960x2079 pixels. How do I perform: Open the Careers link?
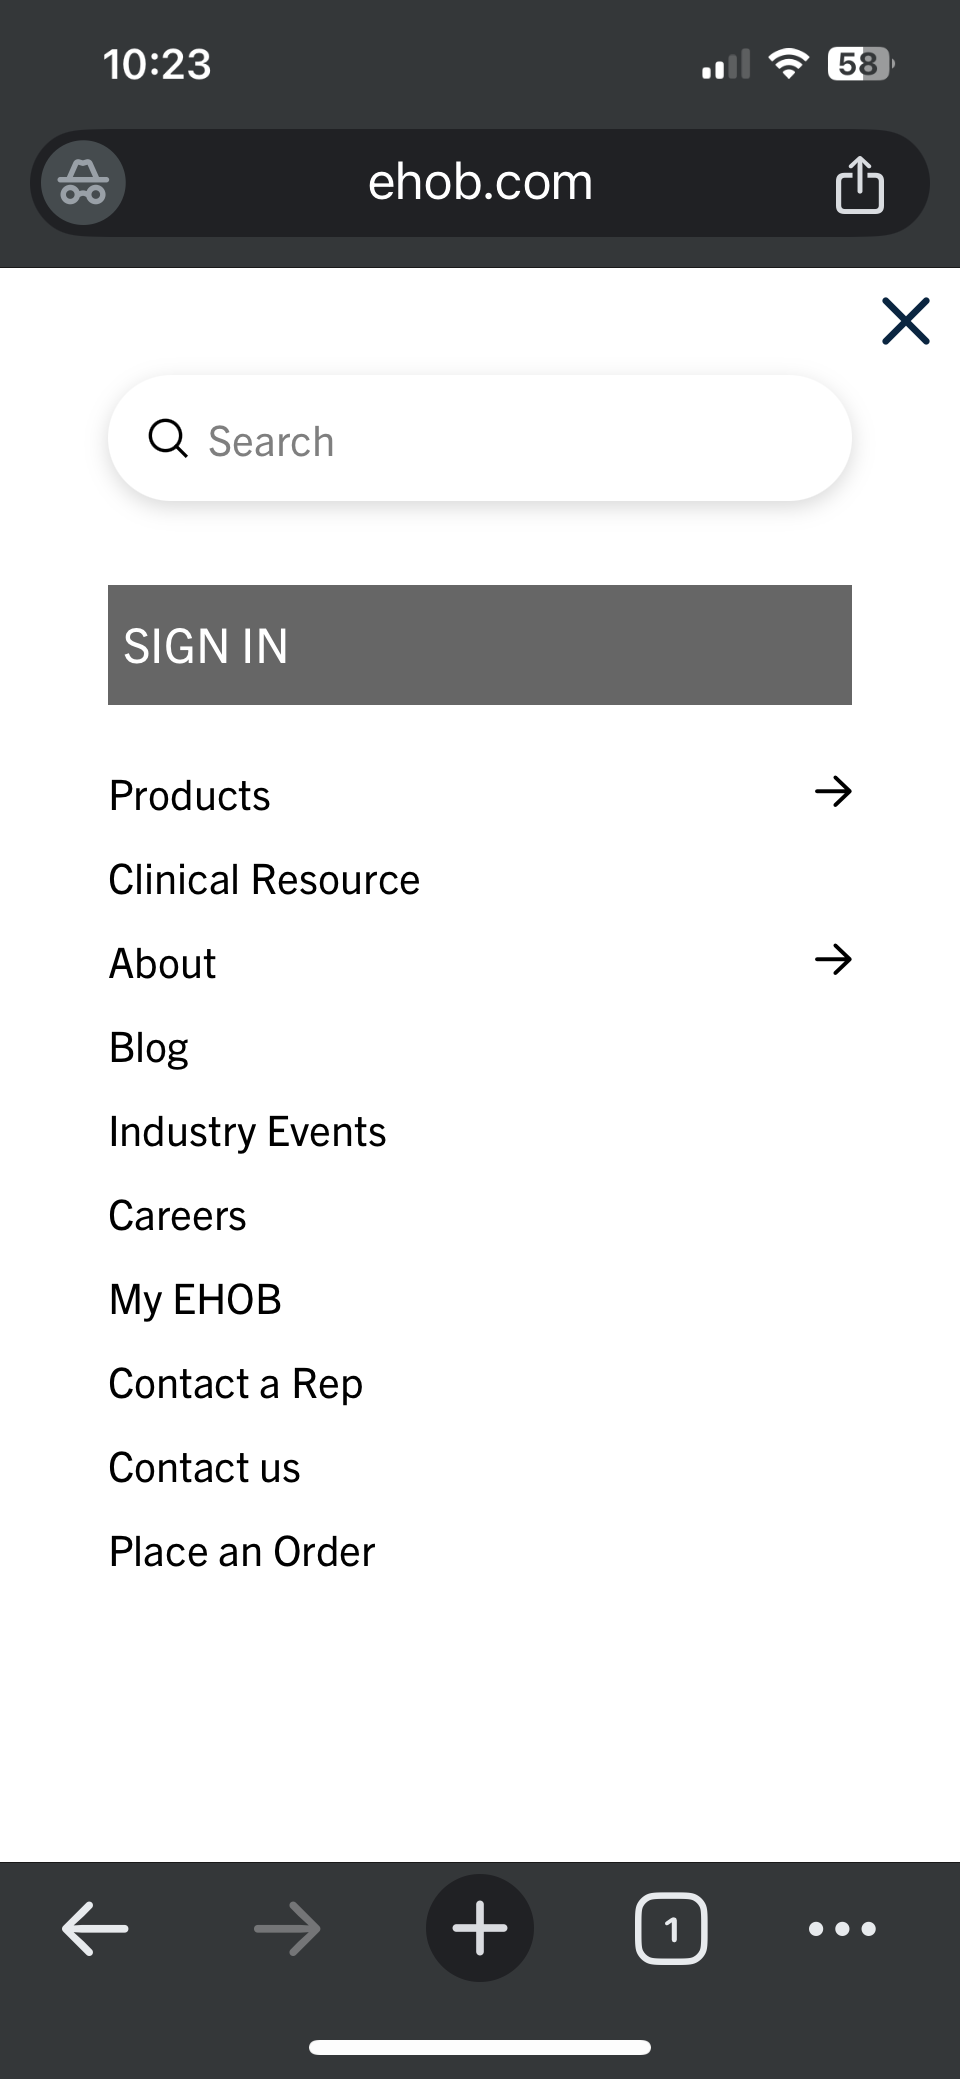(177, 1216)
